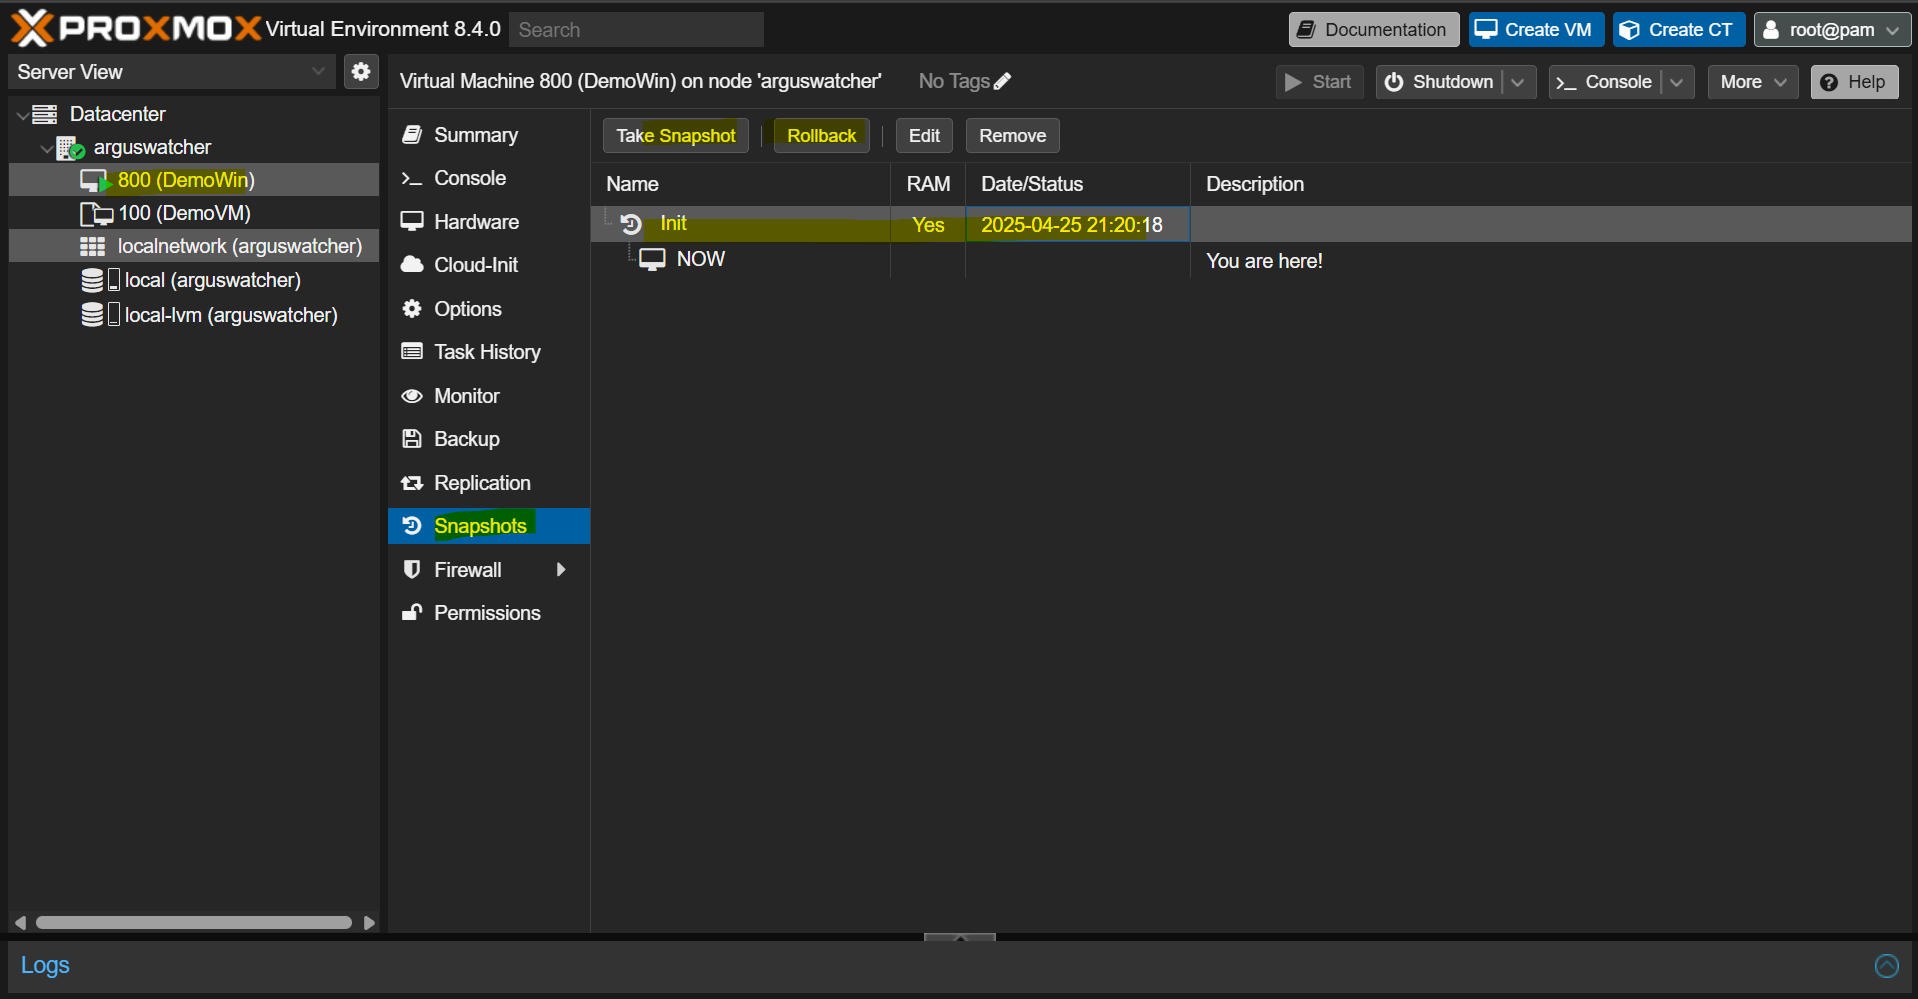Select the Snapshots menu item

[489, 526]
